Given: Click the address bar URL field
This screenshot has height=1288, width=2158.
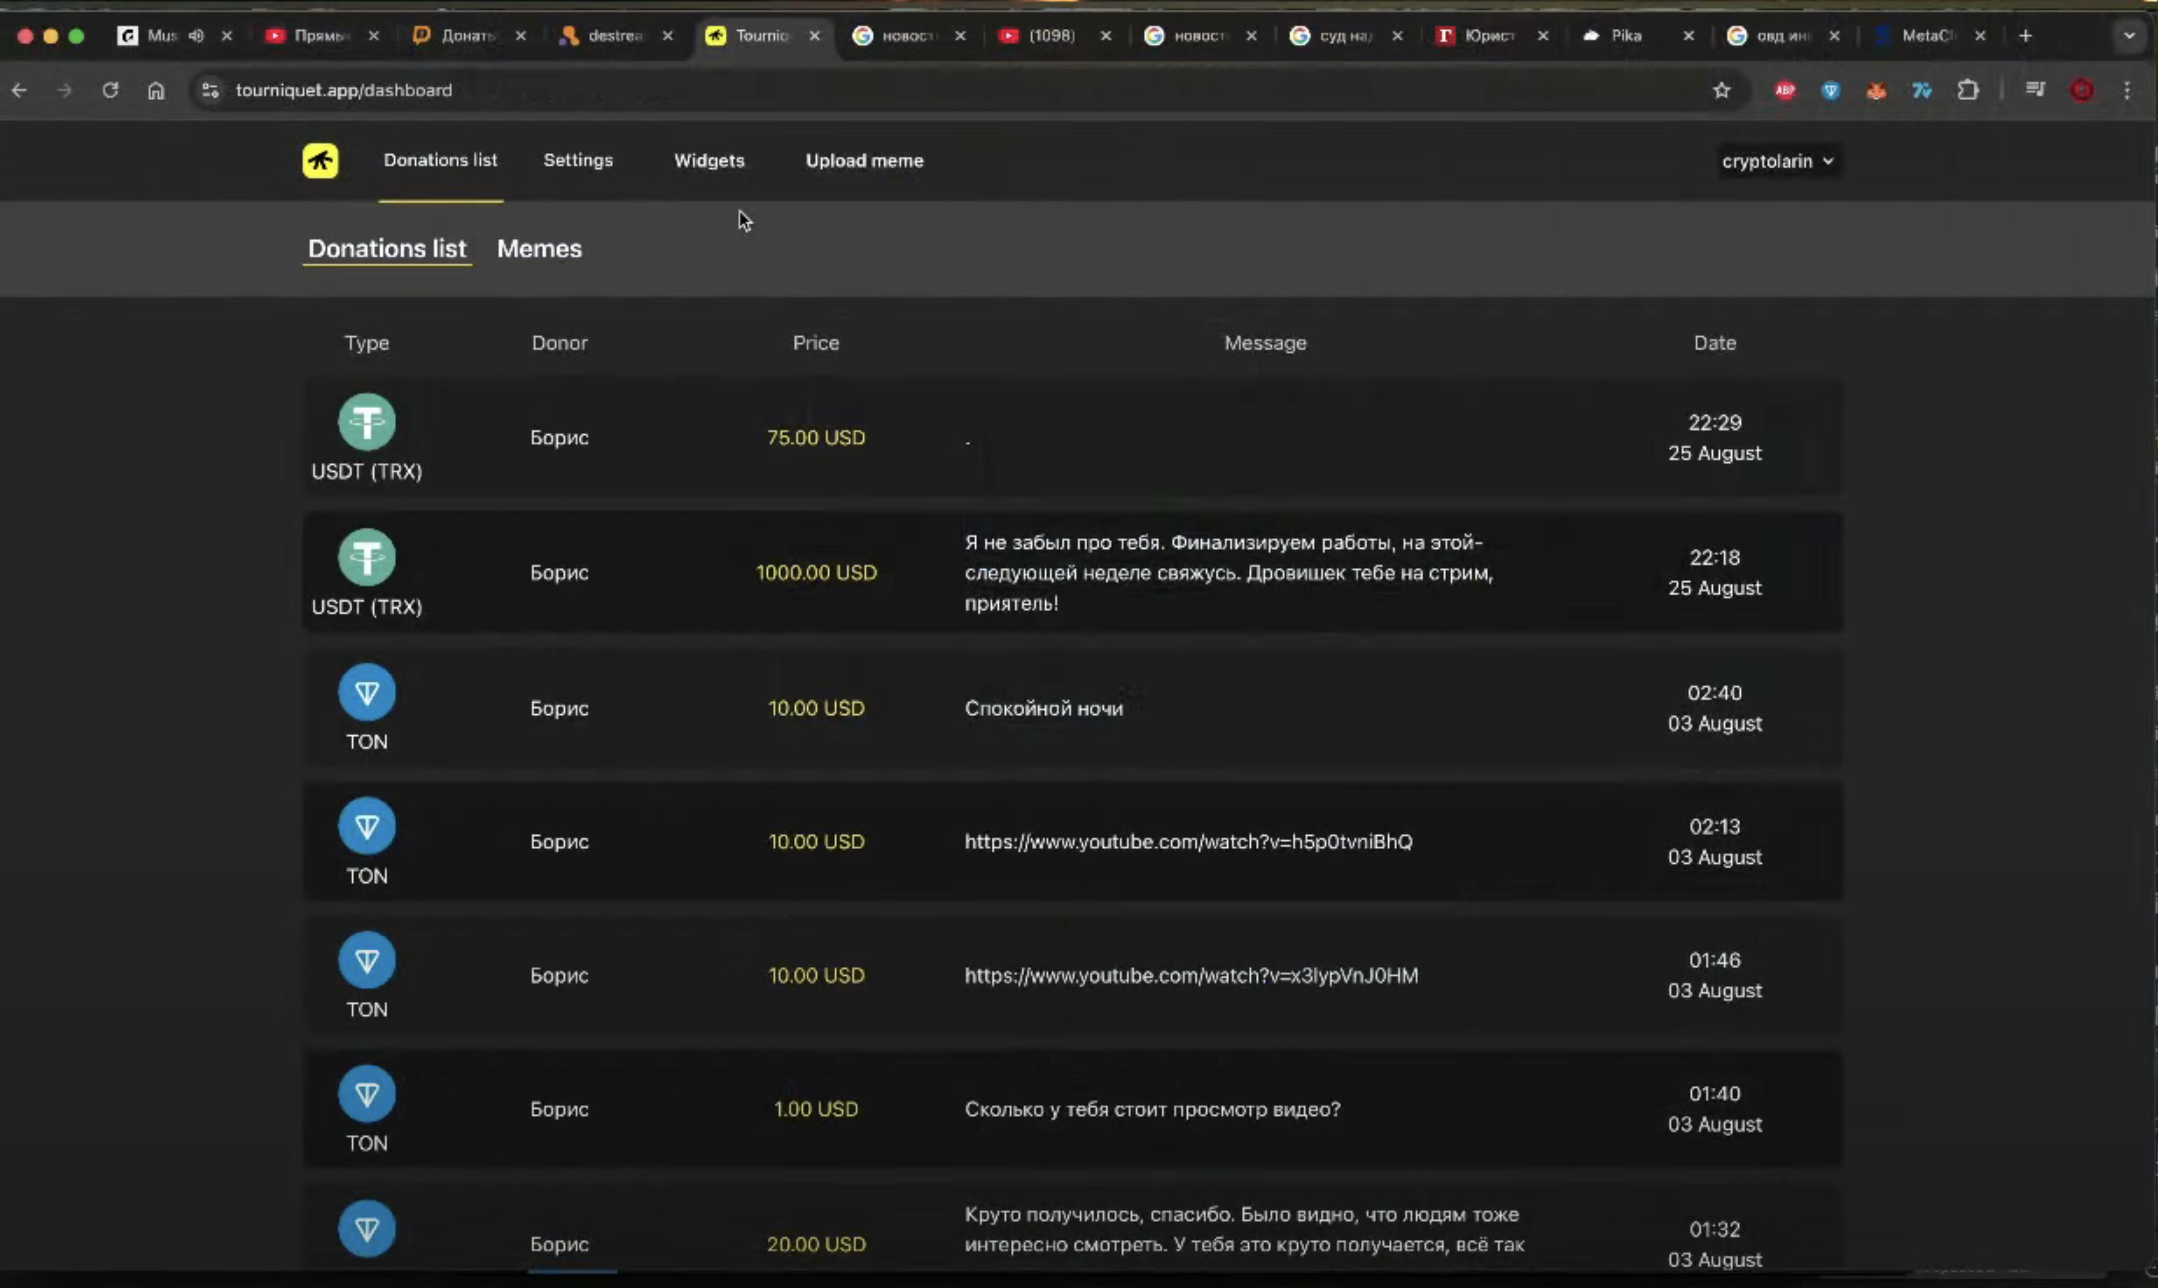Looking at the screenshot, I should point(344,90).
